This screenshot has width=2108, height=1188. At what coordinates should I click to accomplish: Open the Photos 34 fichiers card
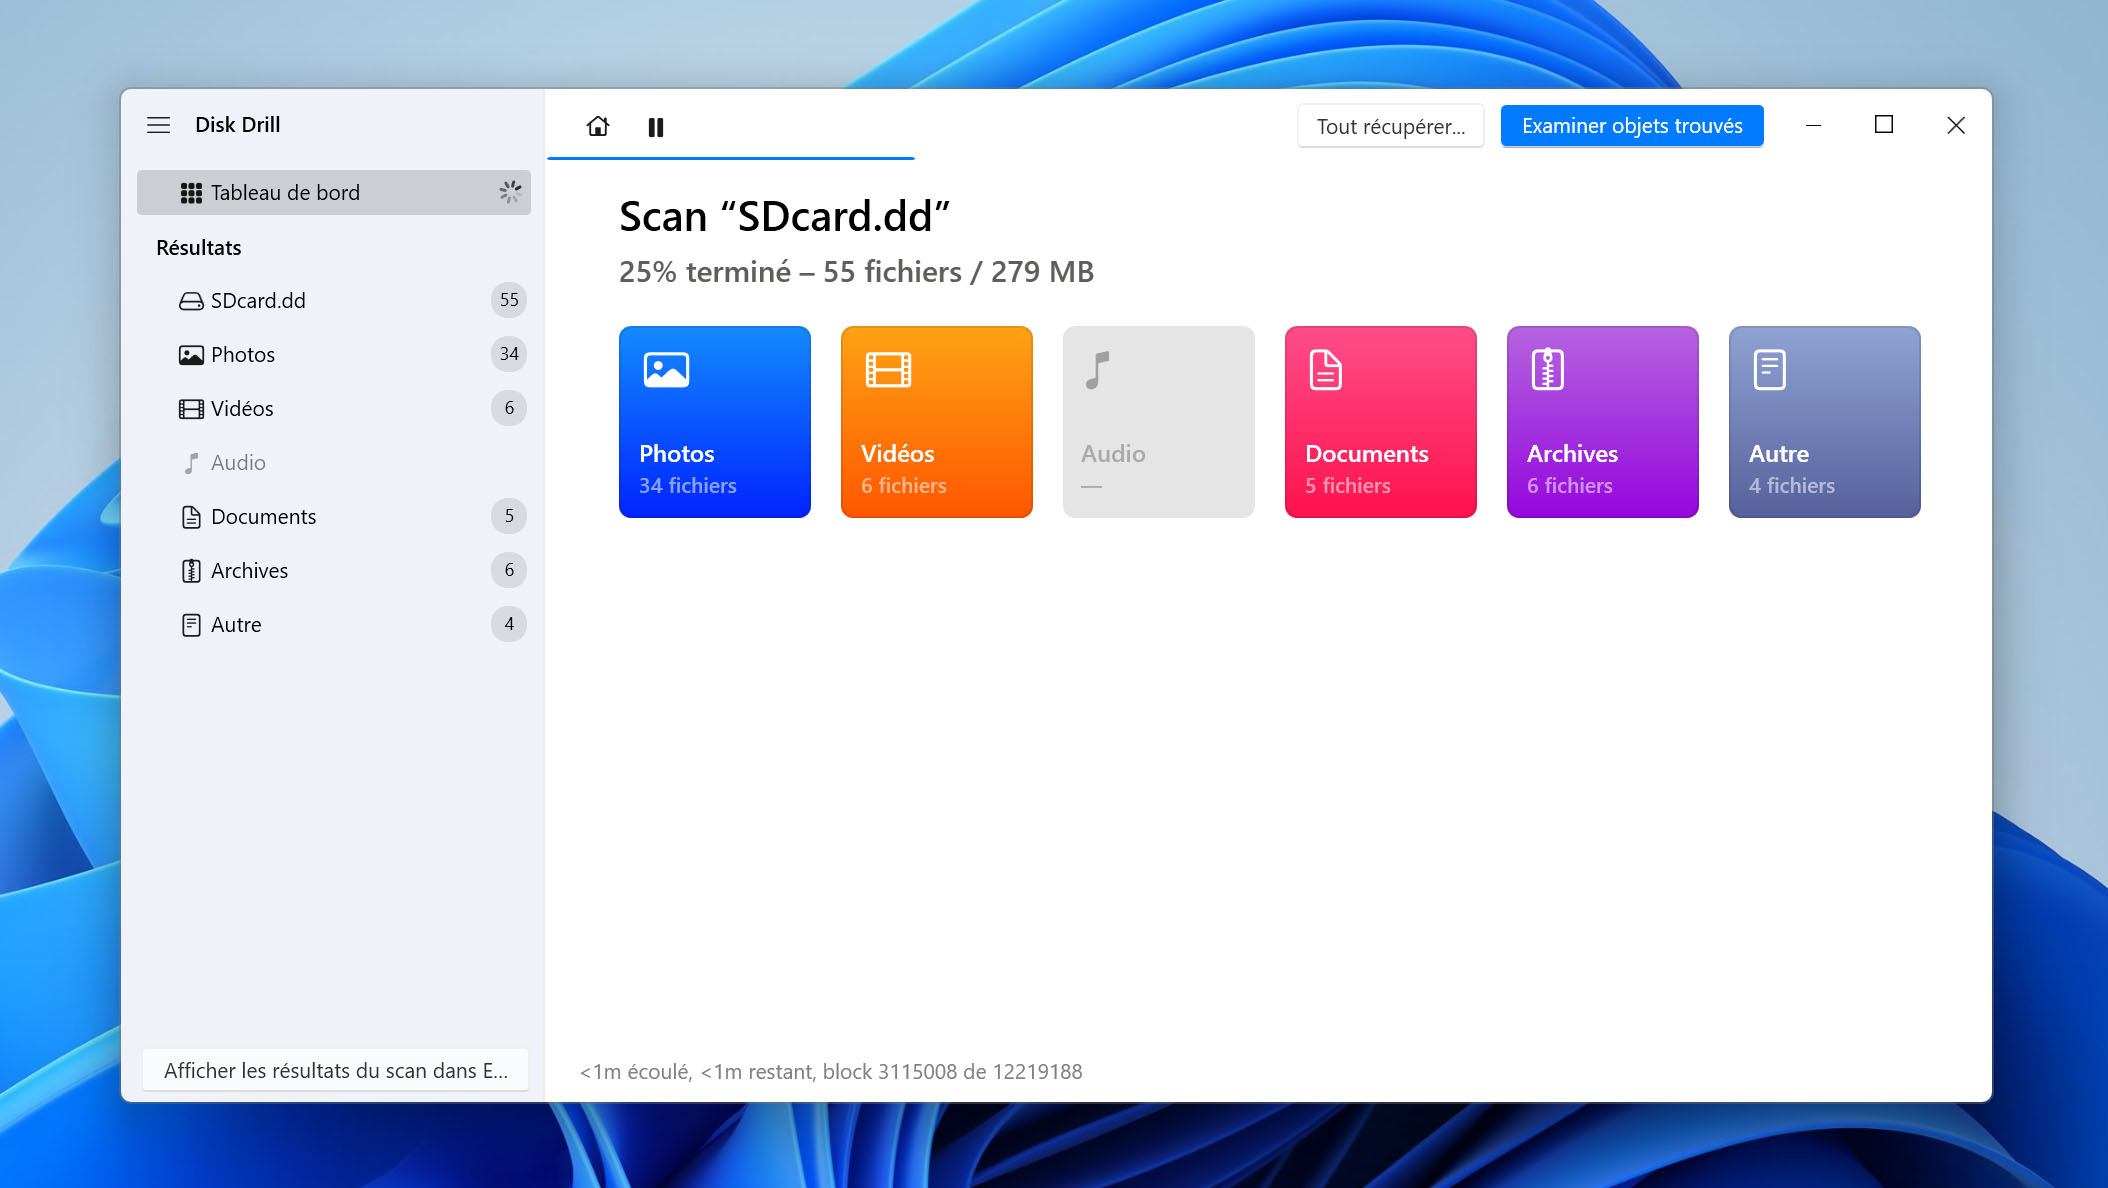click(715, 422)
